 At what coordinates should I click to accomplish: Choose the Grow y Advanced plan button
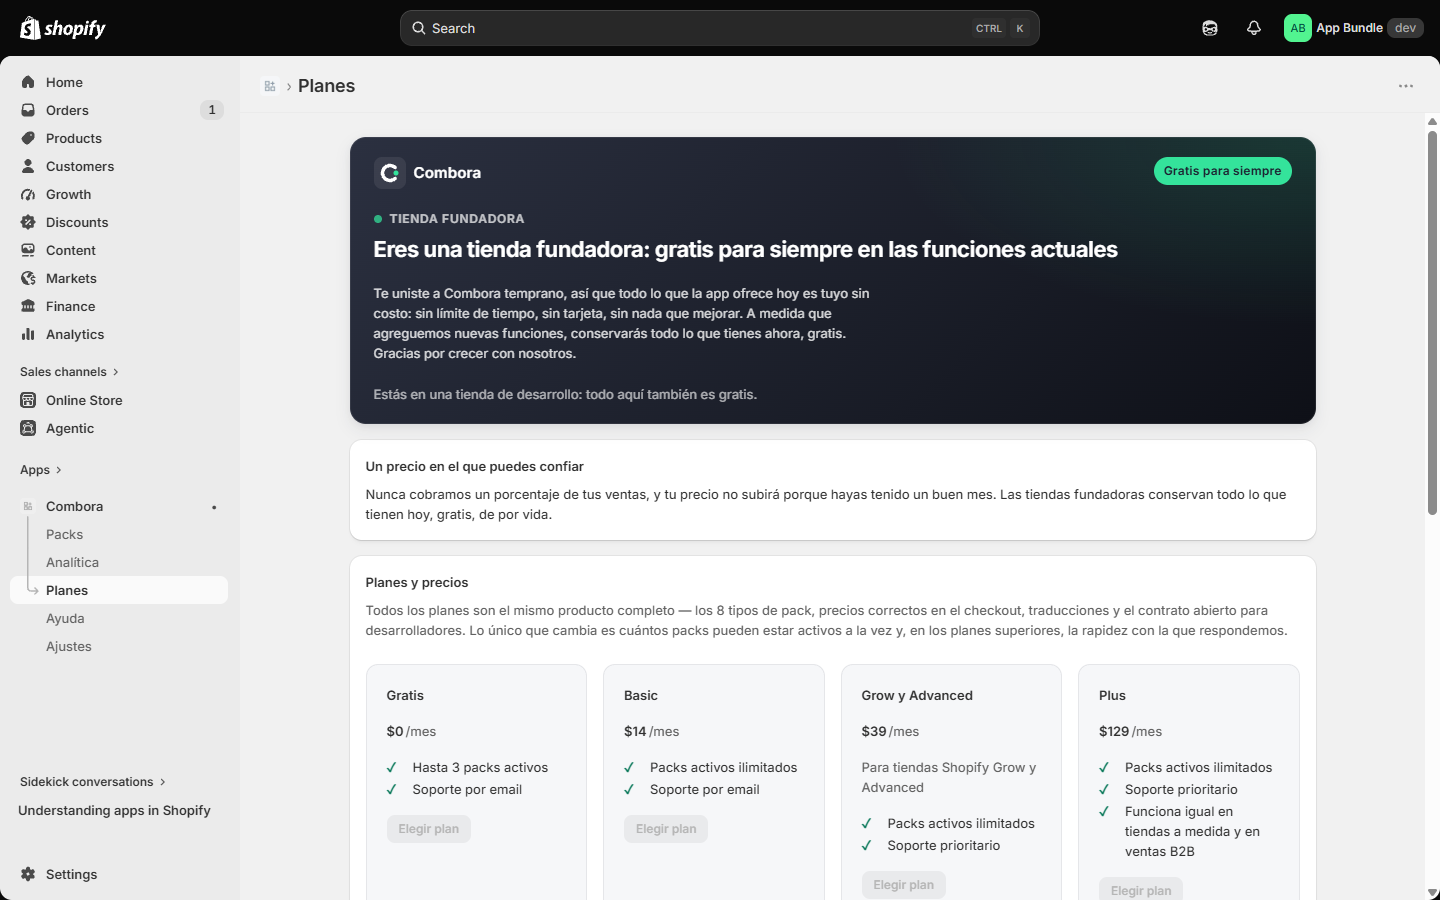coord(904,885)
